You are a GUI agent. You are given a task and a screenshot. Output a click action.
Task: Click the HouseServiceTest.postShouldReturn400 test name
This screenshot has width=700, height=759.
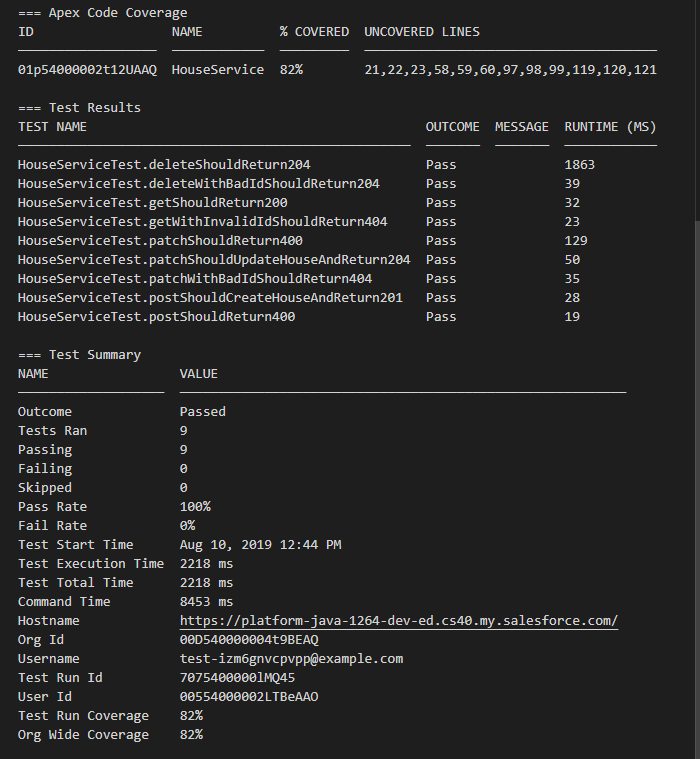156,317
